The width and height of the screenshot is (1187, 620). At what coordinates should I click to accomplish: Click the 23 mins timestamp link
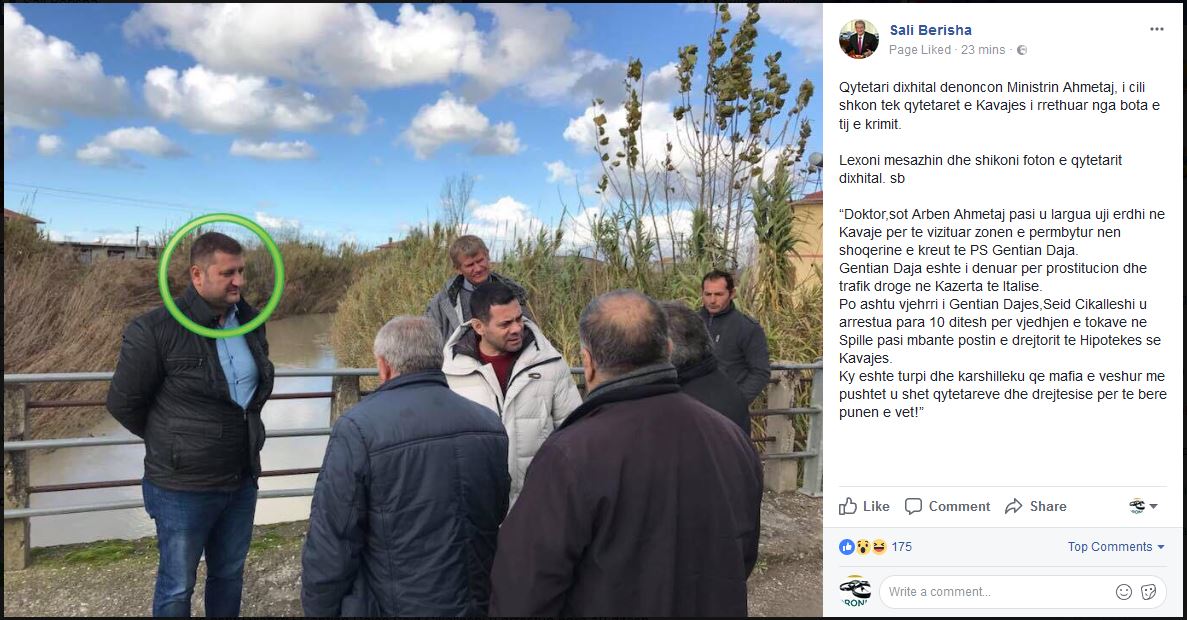pos(983,50)
